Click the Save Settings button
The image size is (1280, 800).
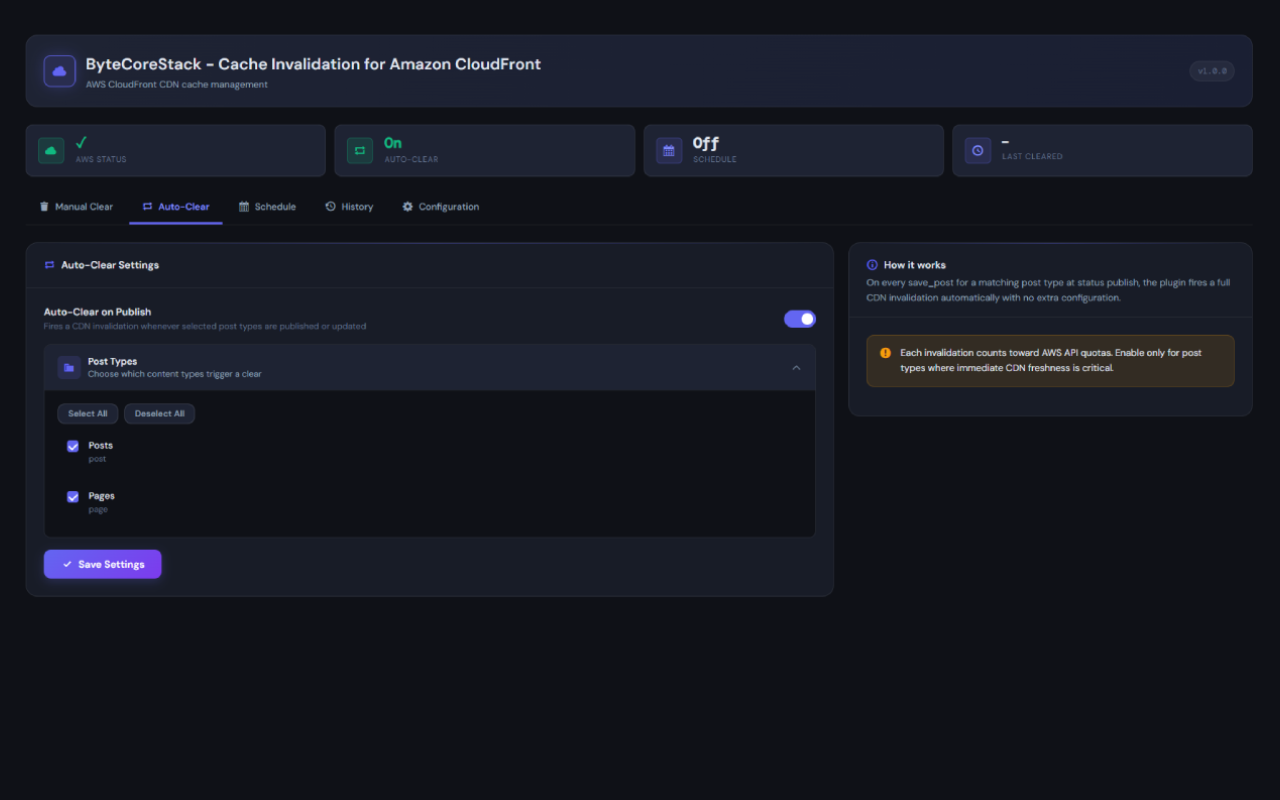102,564
